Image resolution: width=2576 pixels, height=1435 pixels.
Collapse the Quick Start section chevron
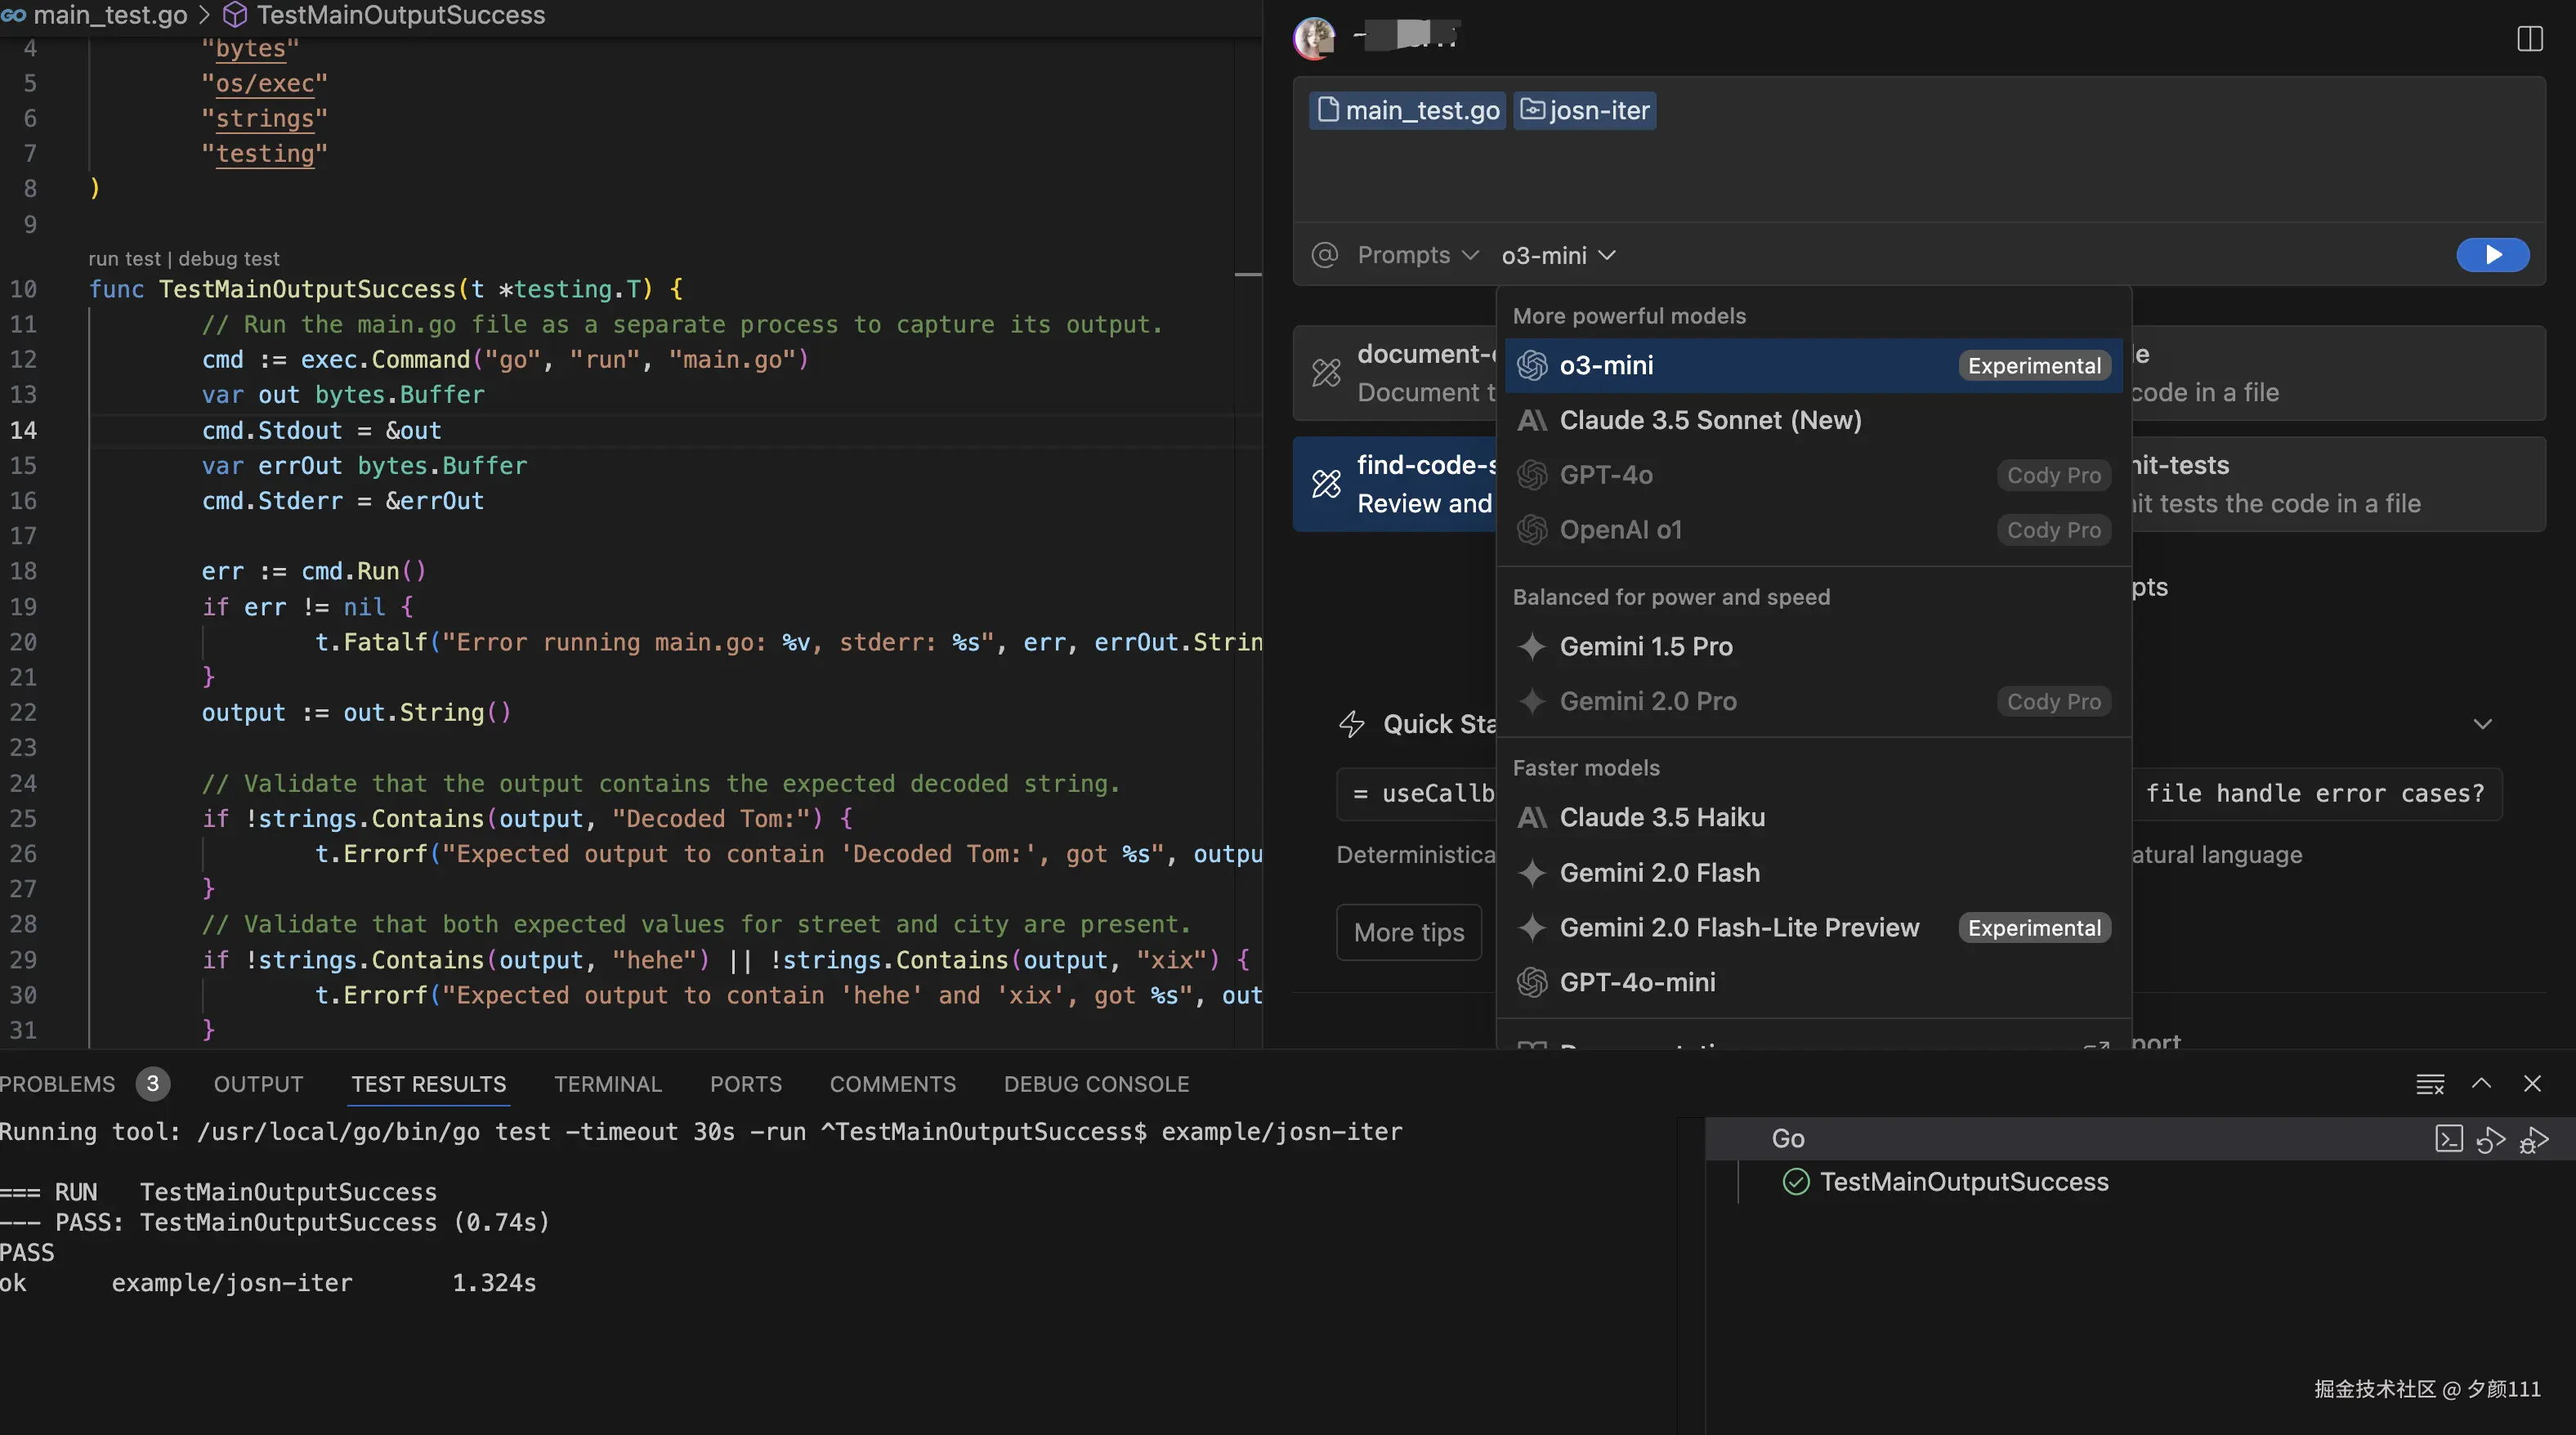click(2482, 724)
